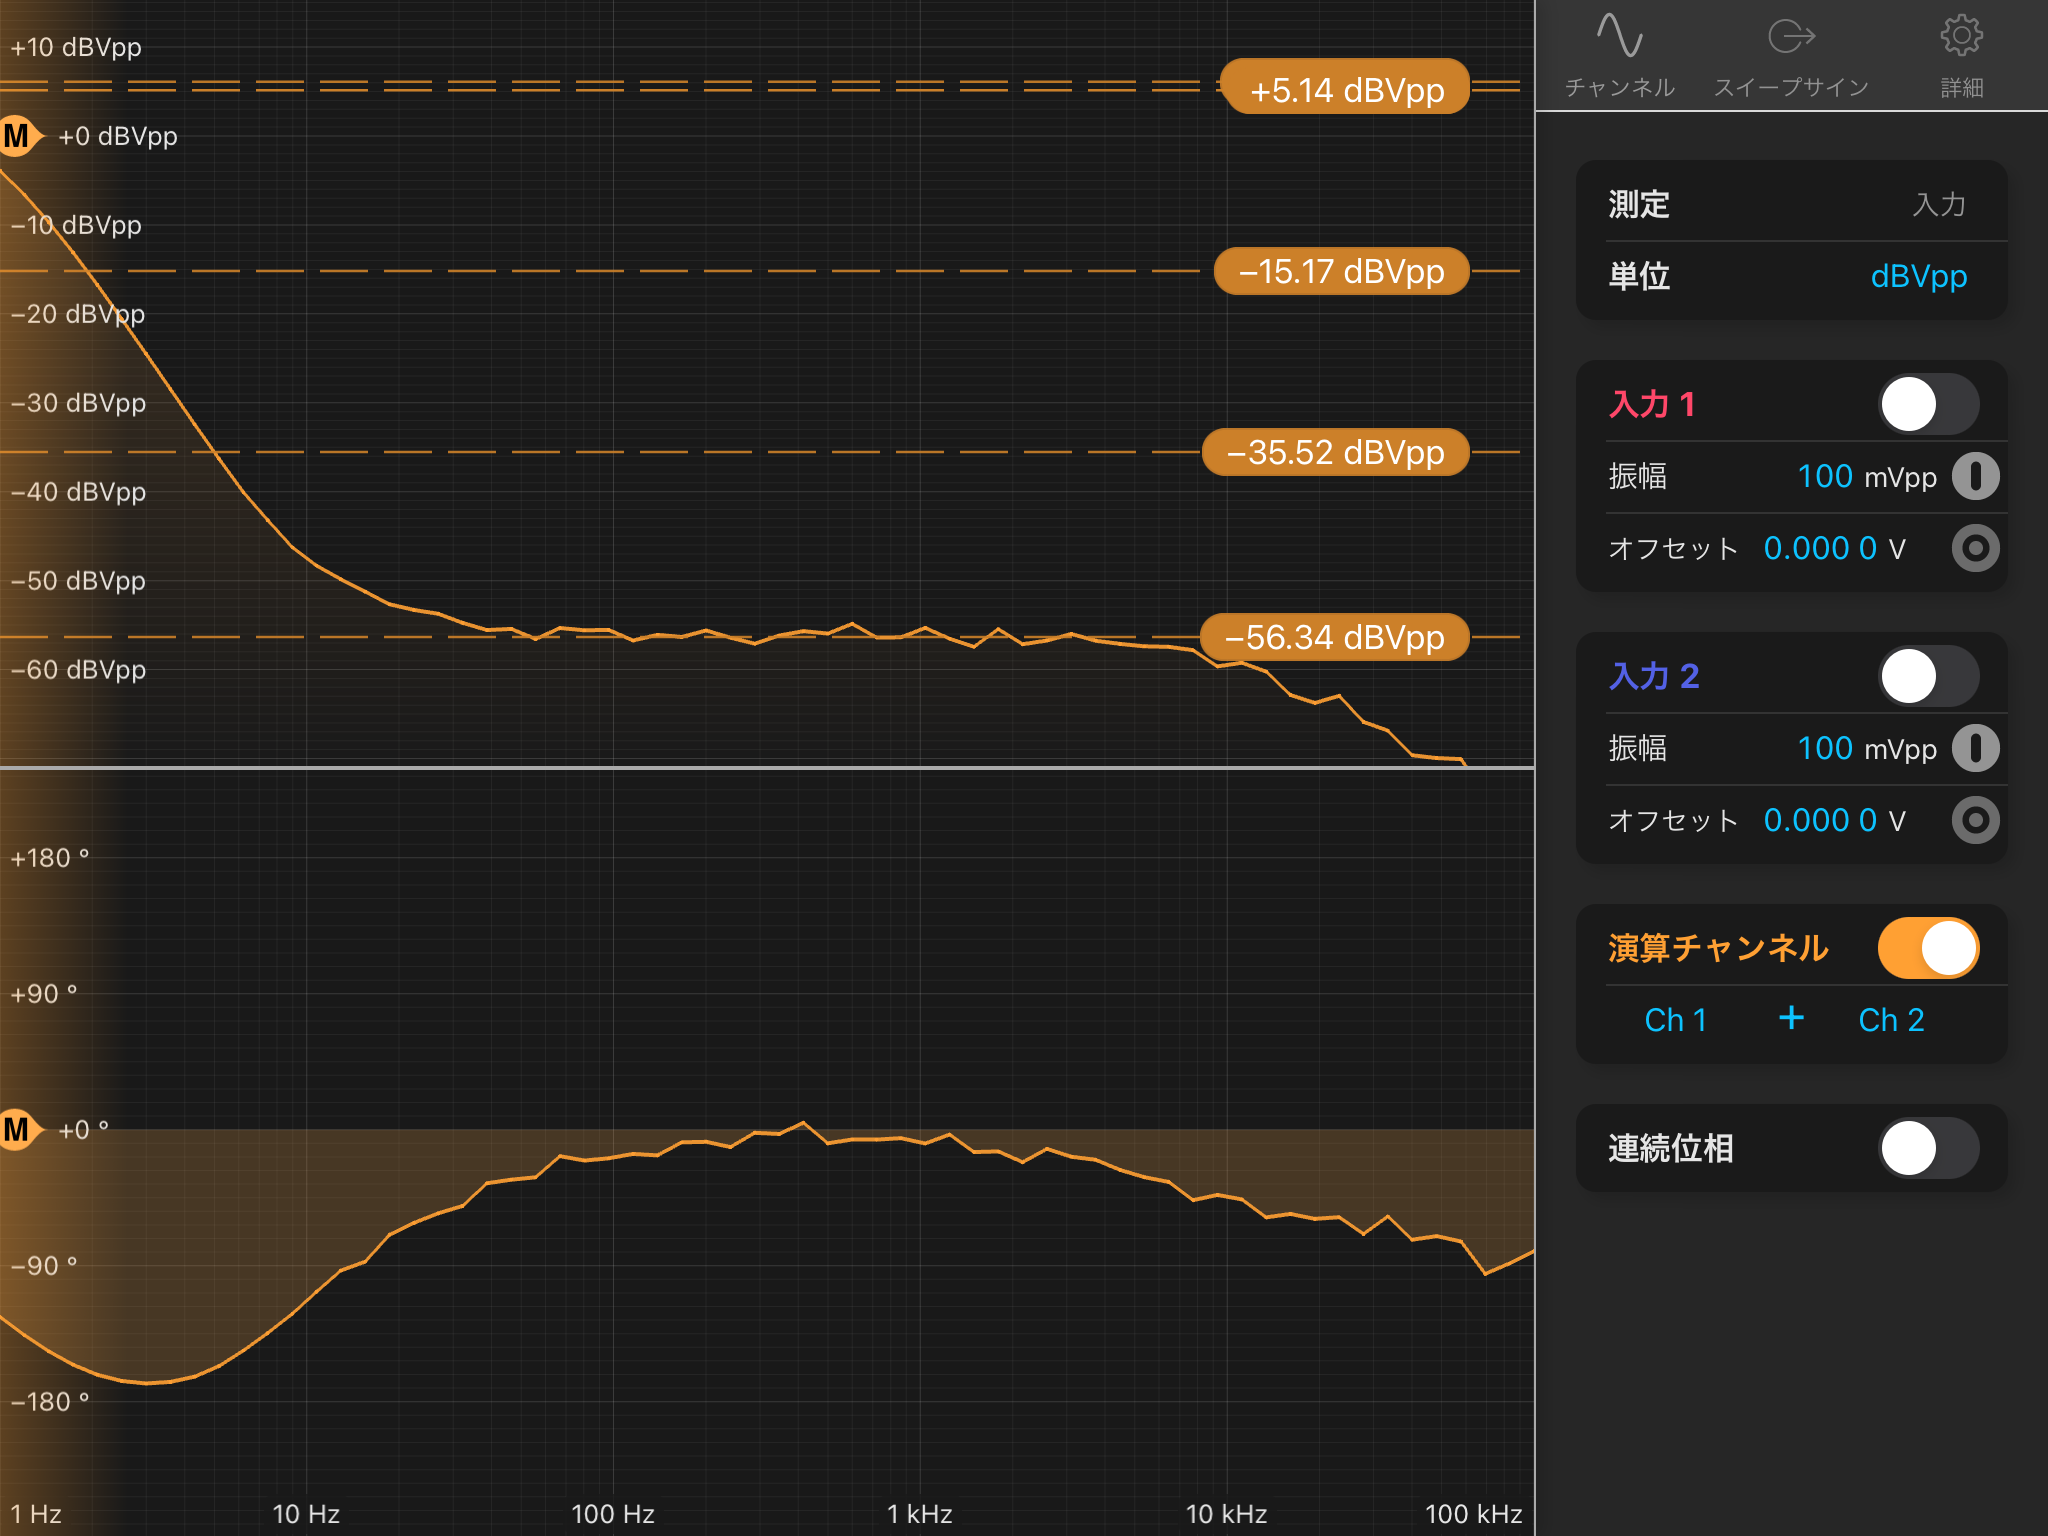Select the −56.34 dBVpp cursor label
Viewport: 2048px width, 1536px height.
point(1334,637)
